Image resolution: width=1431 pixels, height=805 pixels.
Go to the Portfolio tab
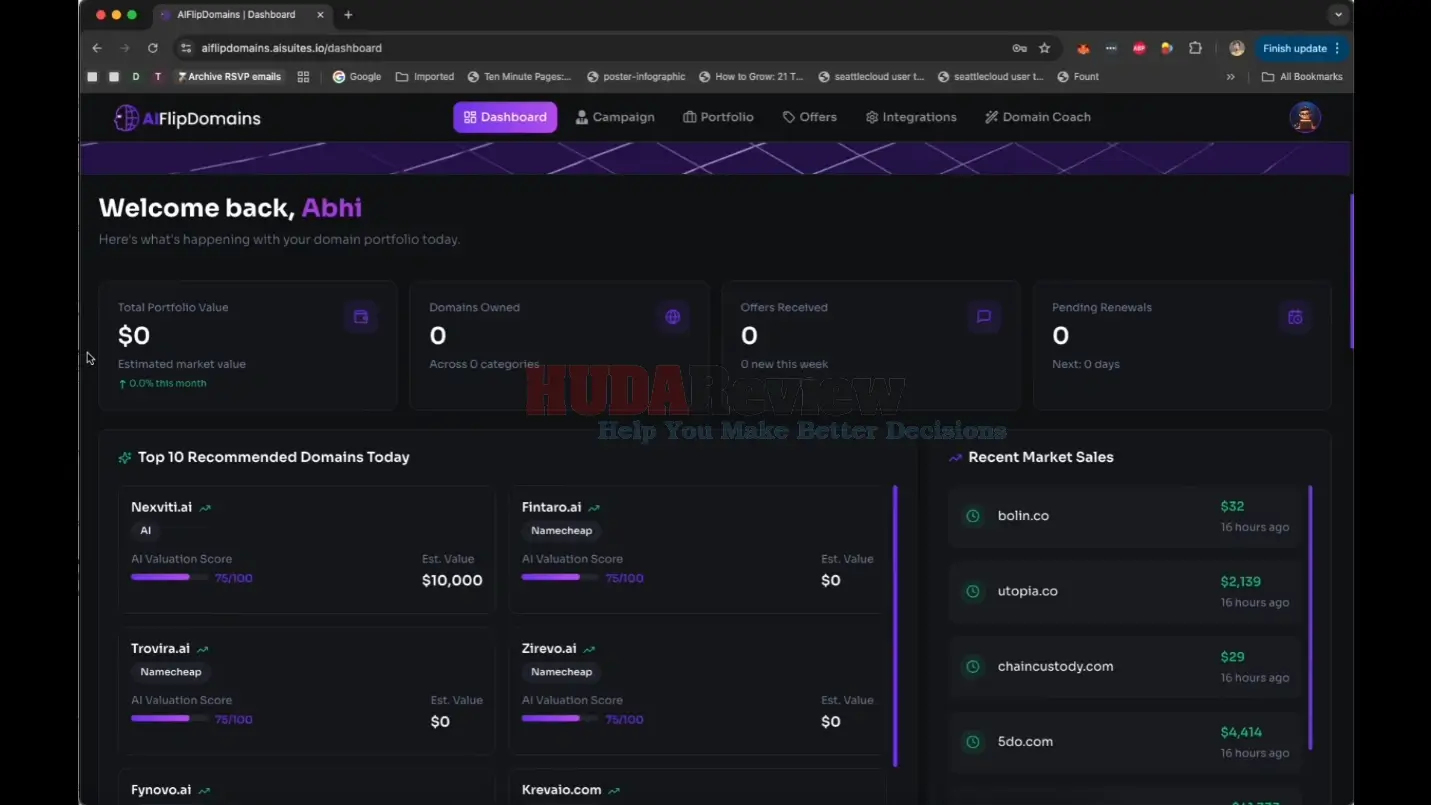[718, 117]
